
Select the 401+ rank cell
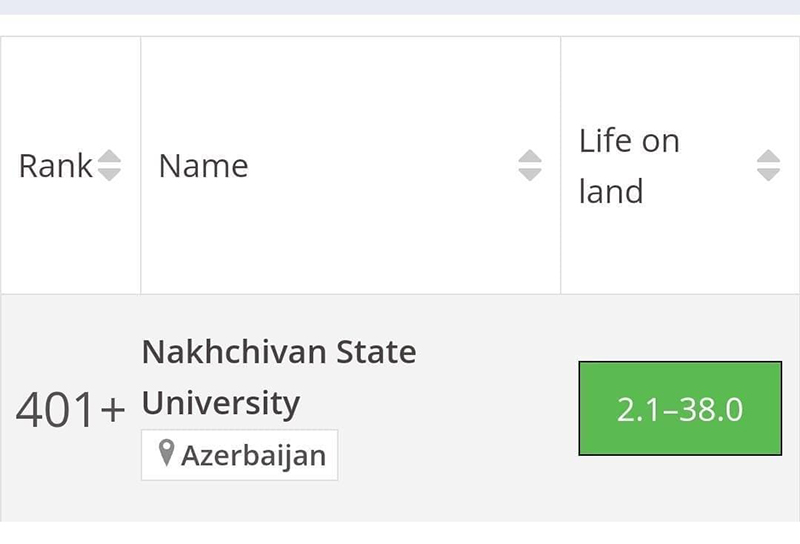click(x=70, y=409)
